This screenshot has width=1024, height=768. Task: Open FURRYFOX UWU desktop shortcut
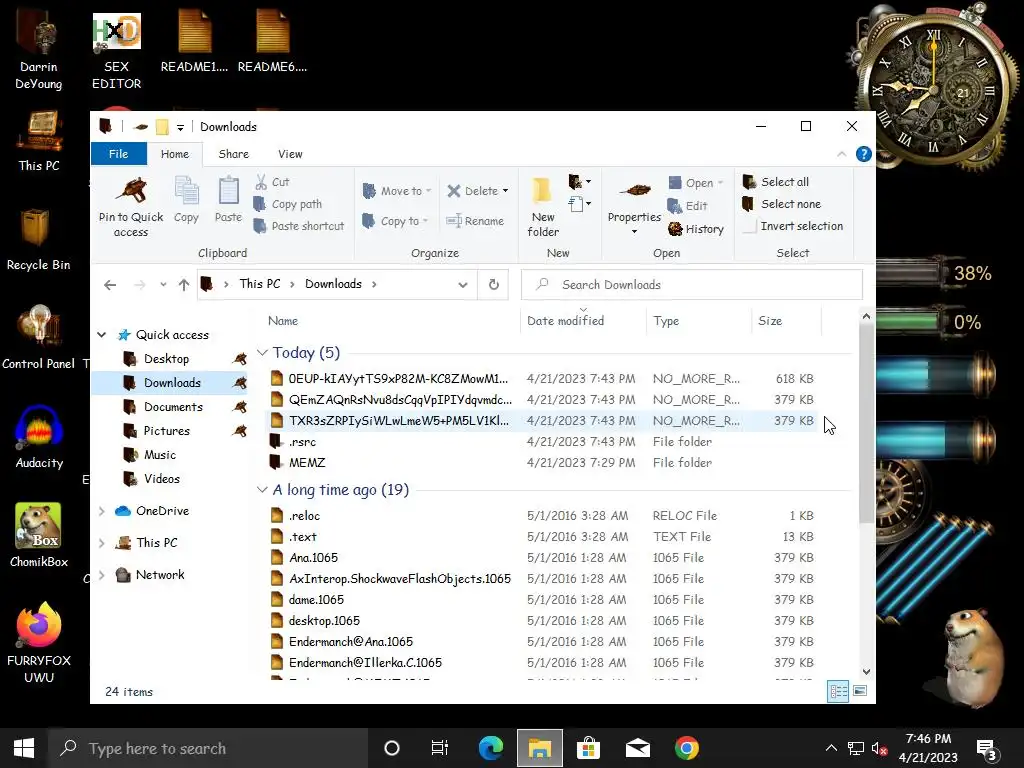click(39, 643)
